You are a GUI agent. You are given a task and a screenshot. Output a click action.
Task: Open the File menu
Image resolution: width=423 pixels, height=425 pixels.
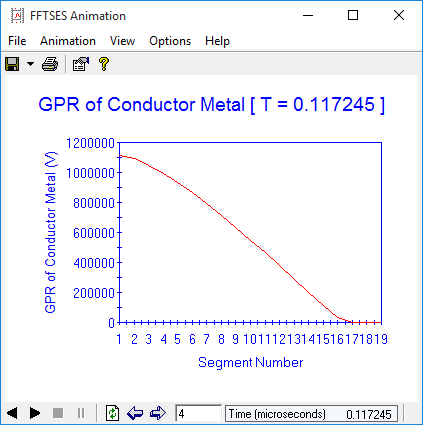17,41
